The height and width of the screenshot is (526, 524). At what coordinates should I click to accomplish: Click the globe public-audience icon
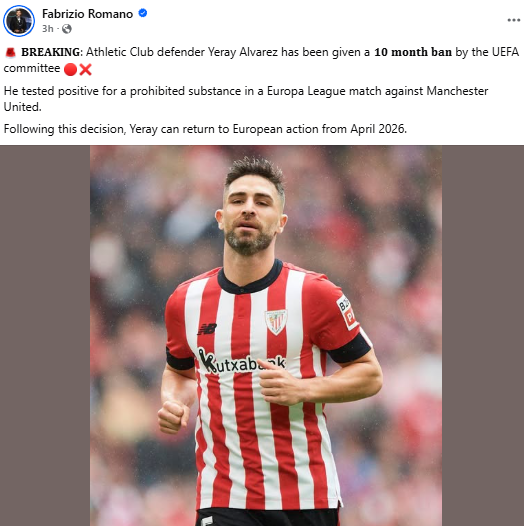click(x=67, y=29)
